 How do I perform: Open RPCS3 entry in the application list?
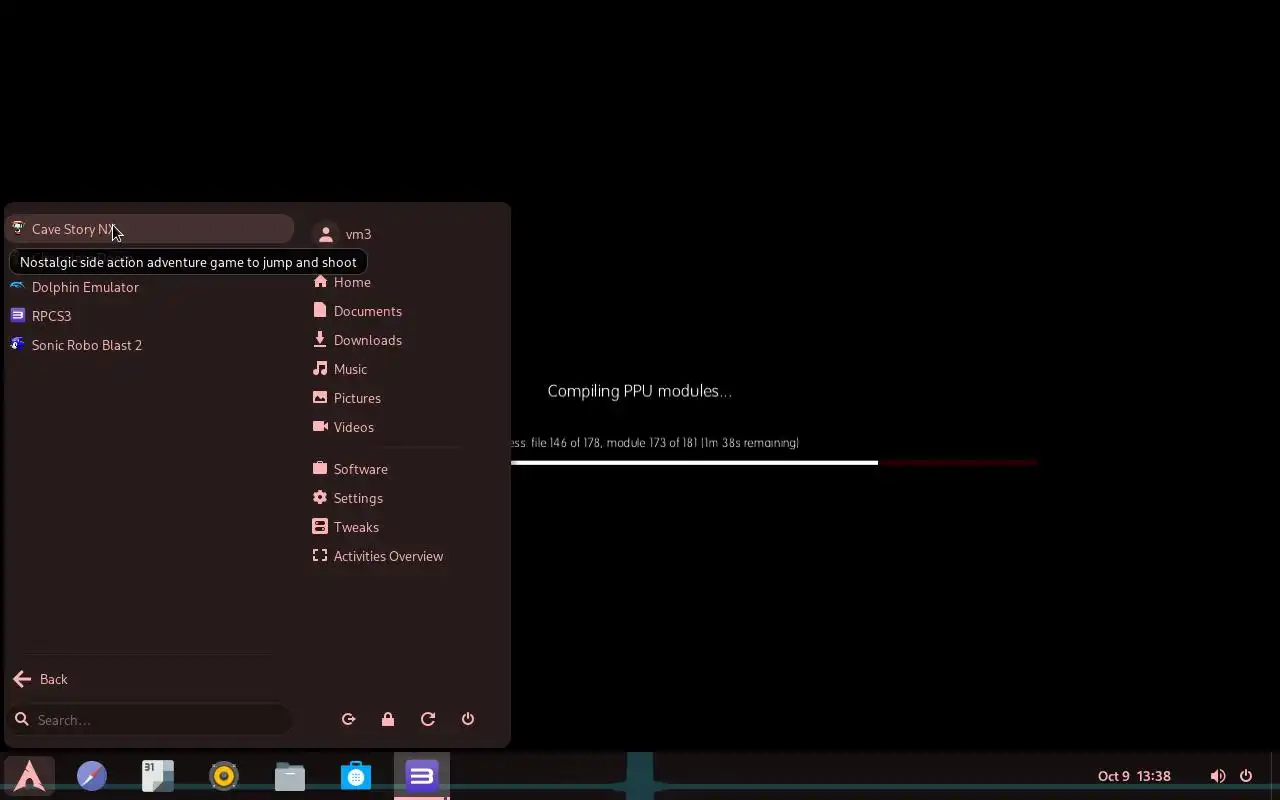pyautogui.click(x=150, y=316)
